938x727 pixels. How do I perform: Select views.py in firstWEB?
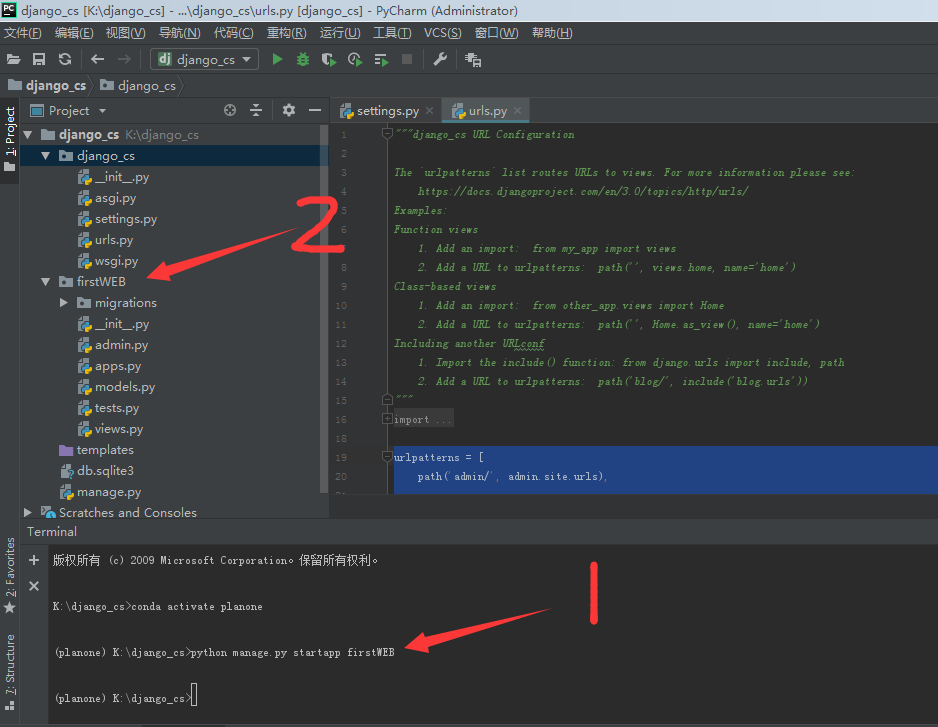tap(118, 428)
